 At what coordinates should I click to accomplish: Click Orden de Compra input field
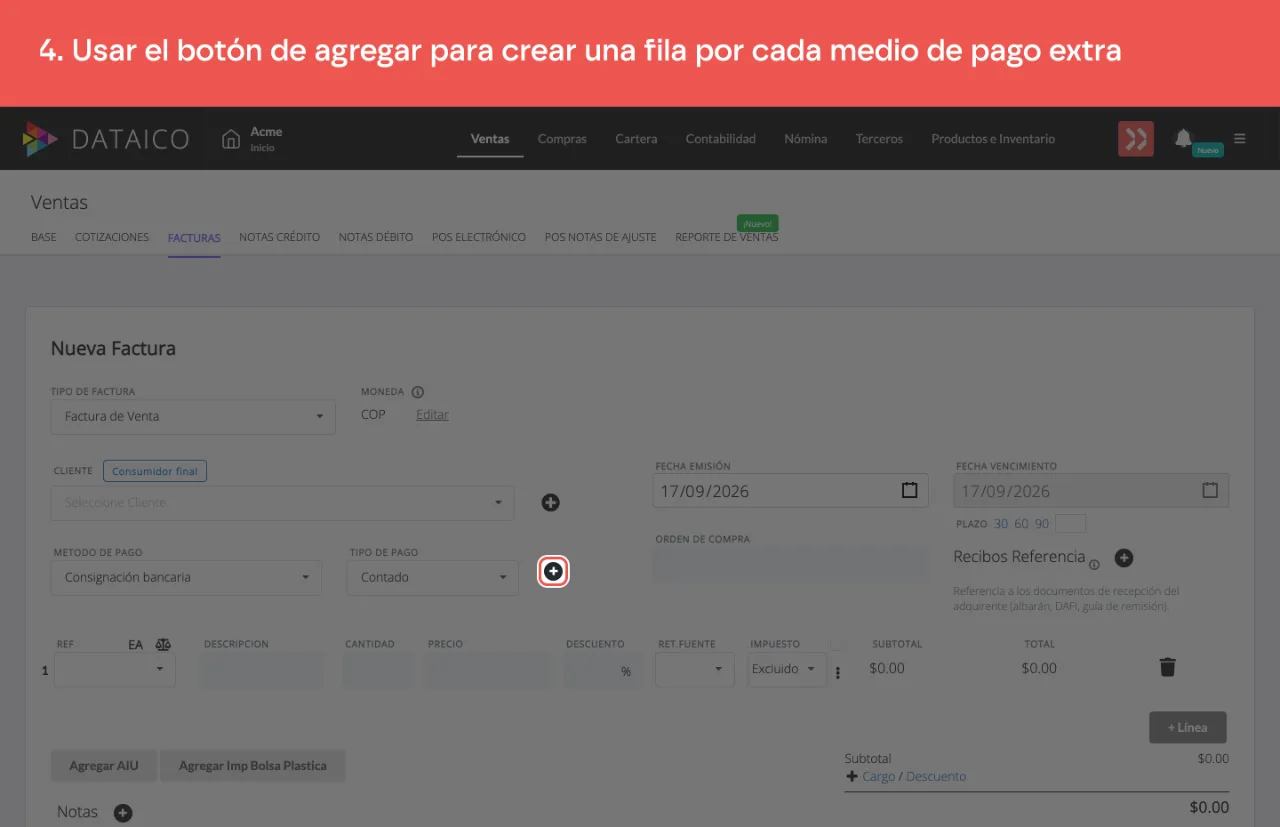point(791,563)
